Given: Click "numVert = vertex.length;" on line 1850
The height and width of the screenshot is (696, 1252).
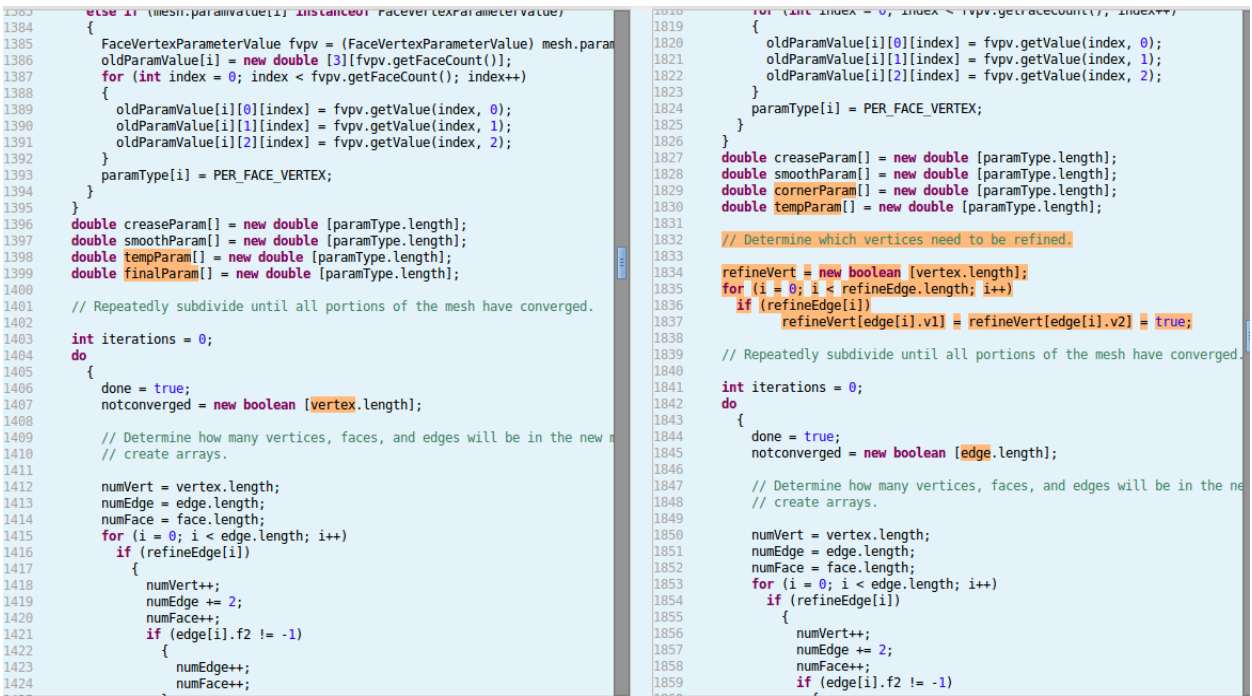Looking at the screenshot, I should pyautogui.click(x=840, y=535).
